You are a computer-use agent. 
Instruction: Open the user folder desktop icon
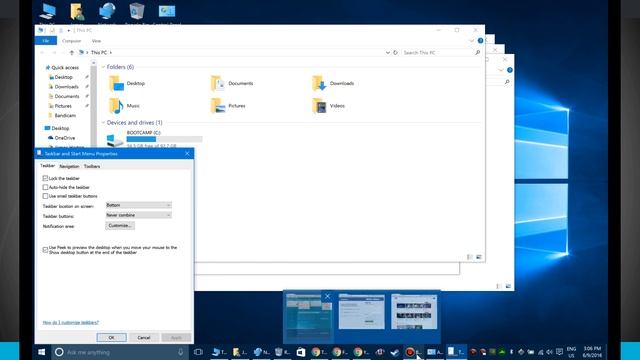[x=77, y=11]
